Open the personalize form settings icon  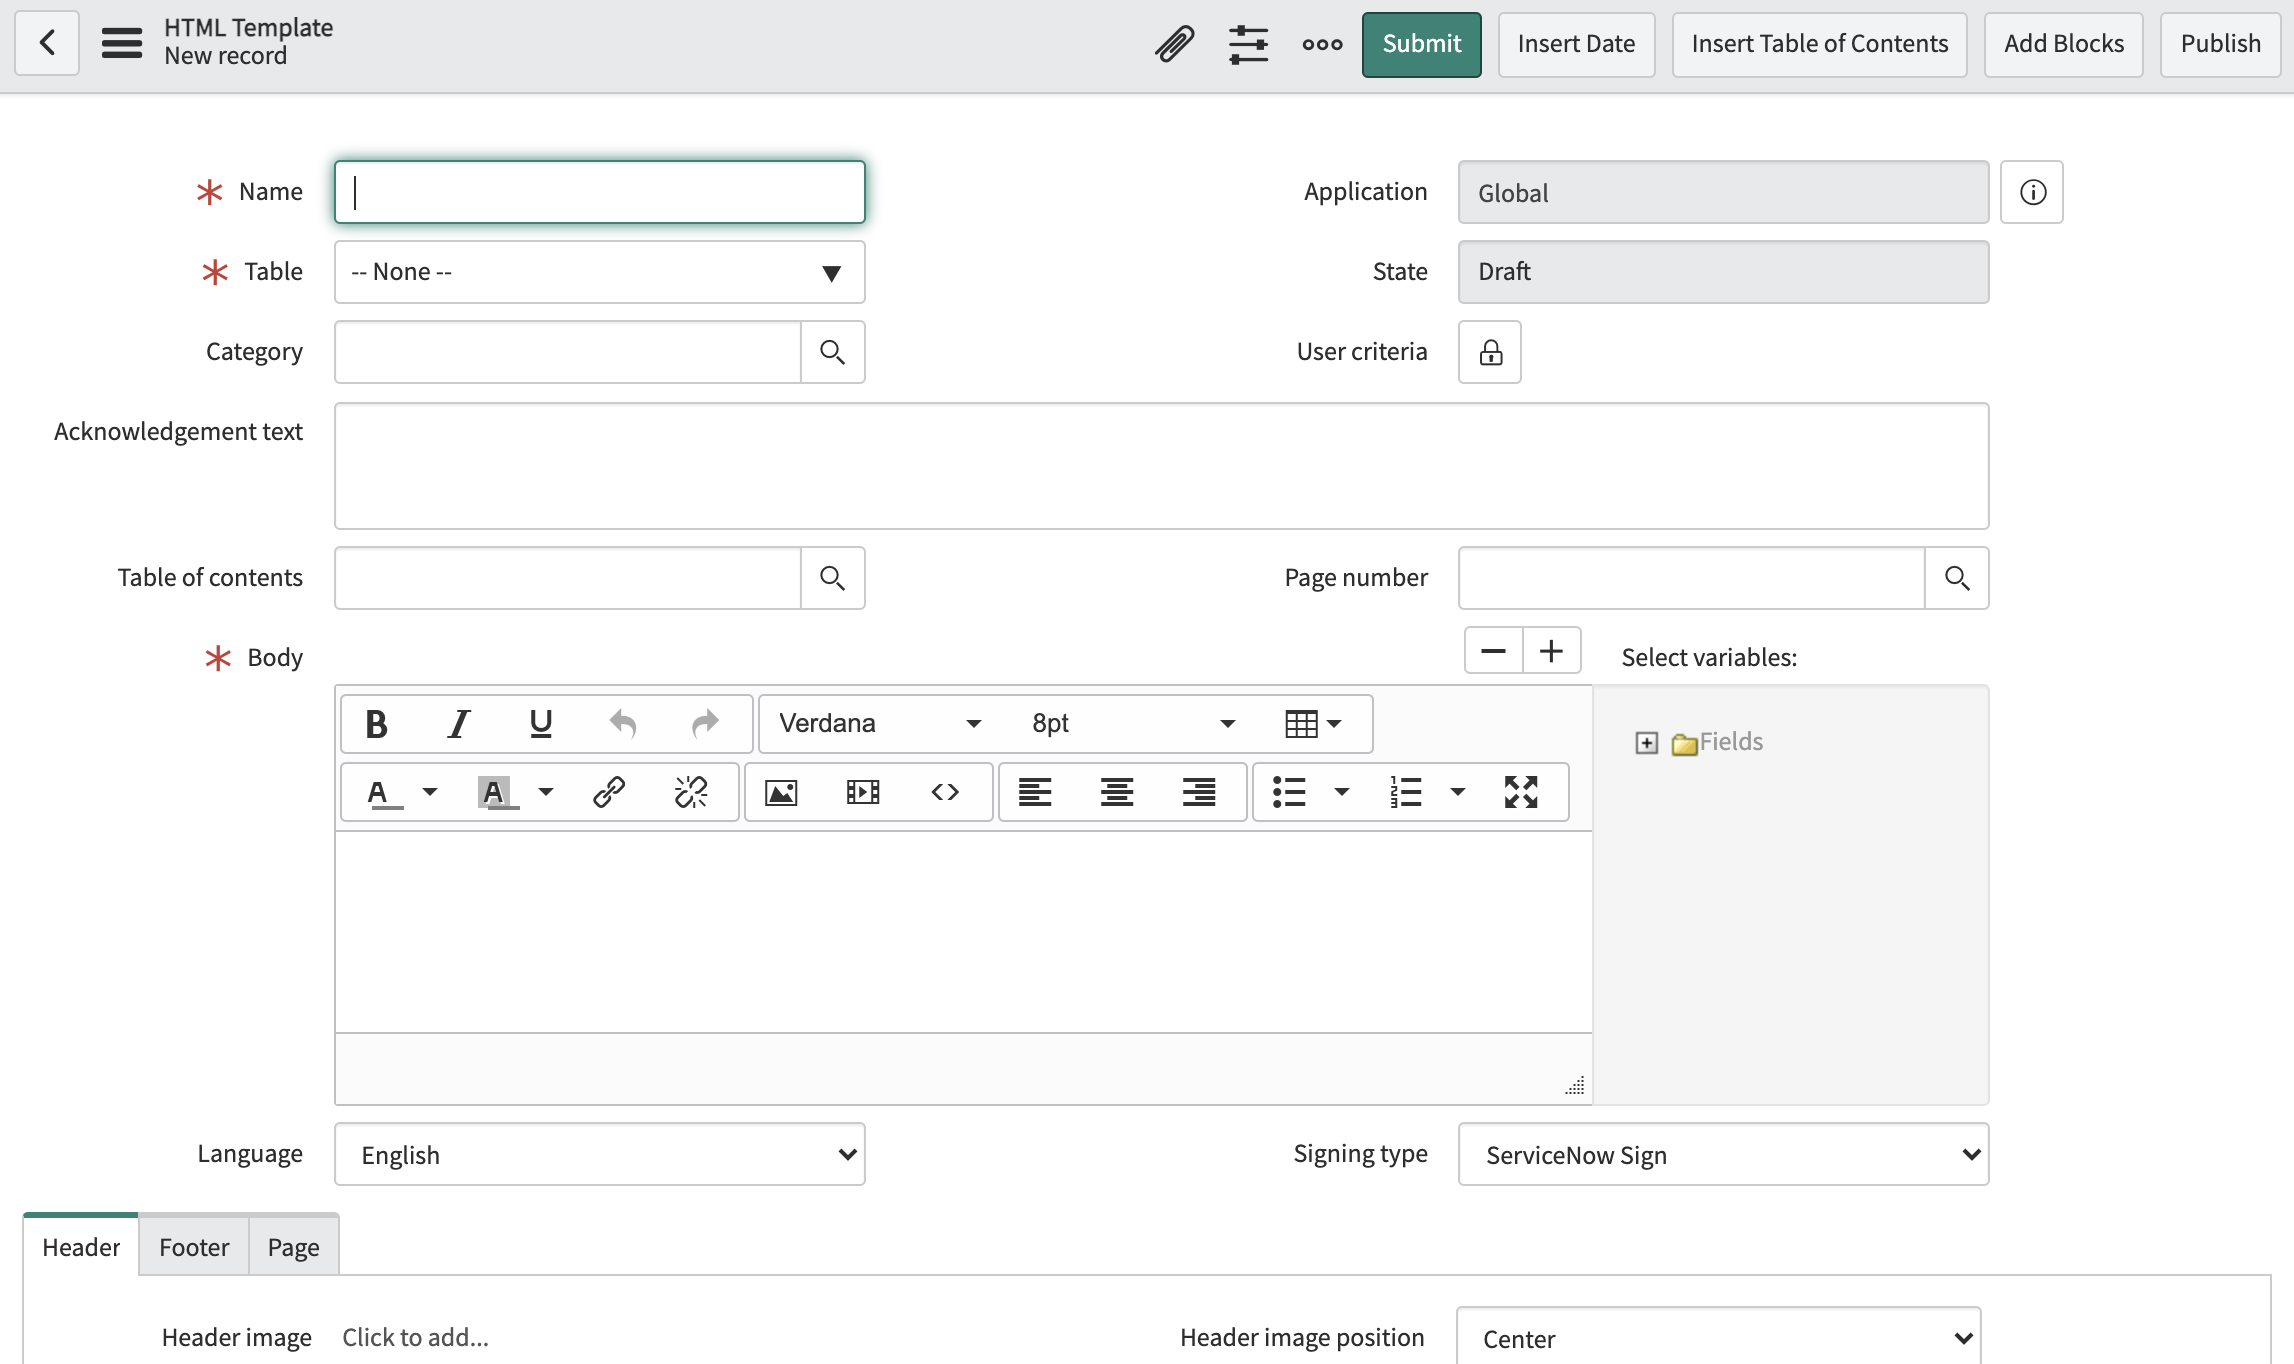pos(1248,44)
